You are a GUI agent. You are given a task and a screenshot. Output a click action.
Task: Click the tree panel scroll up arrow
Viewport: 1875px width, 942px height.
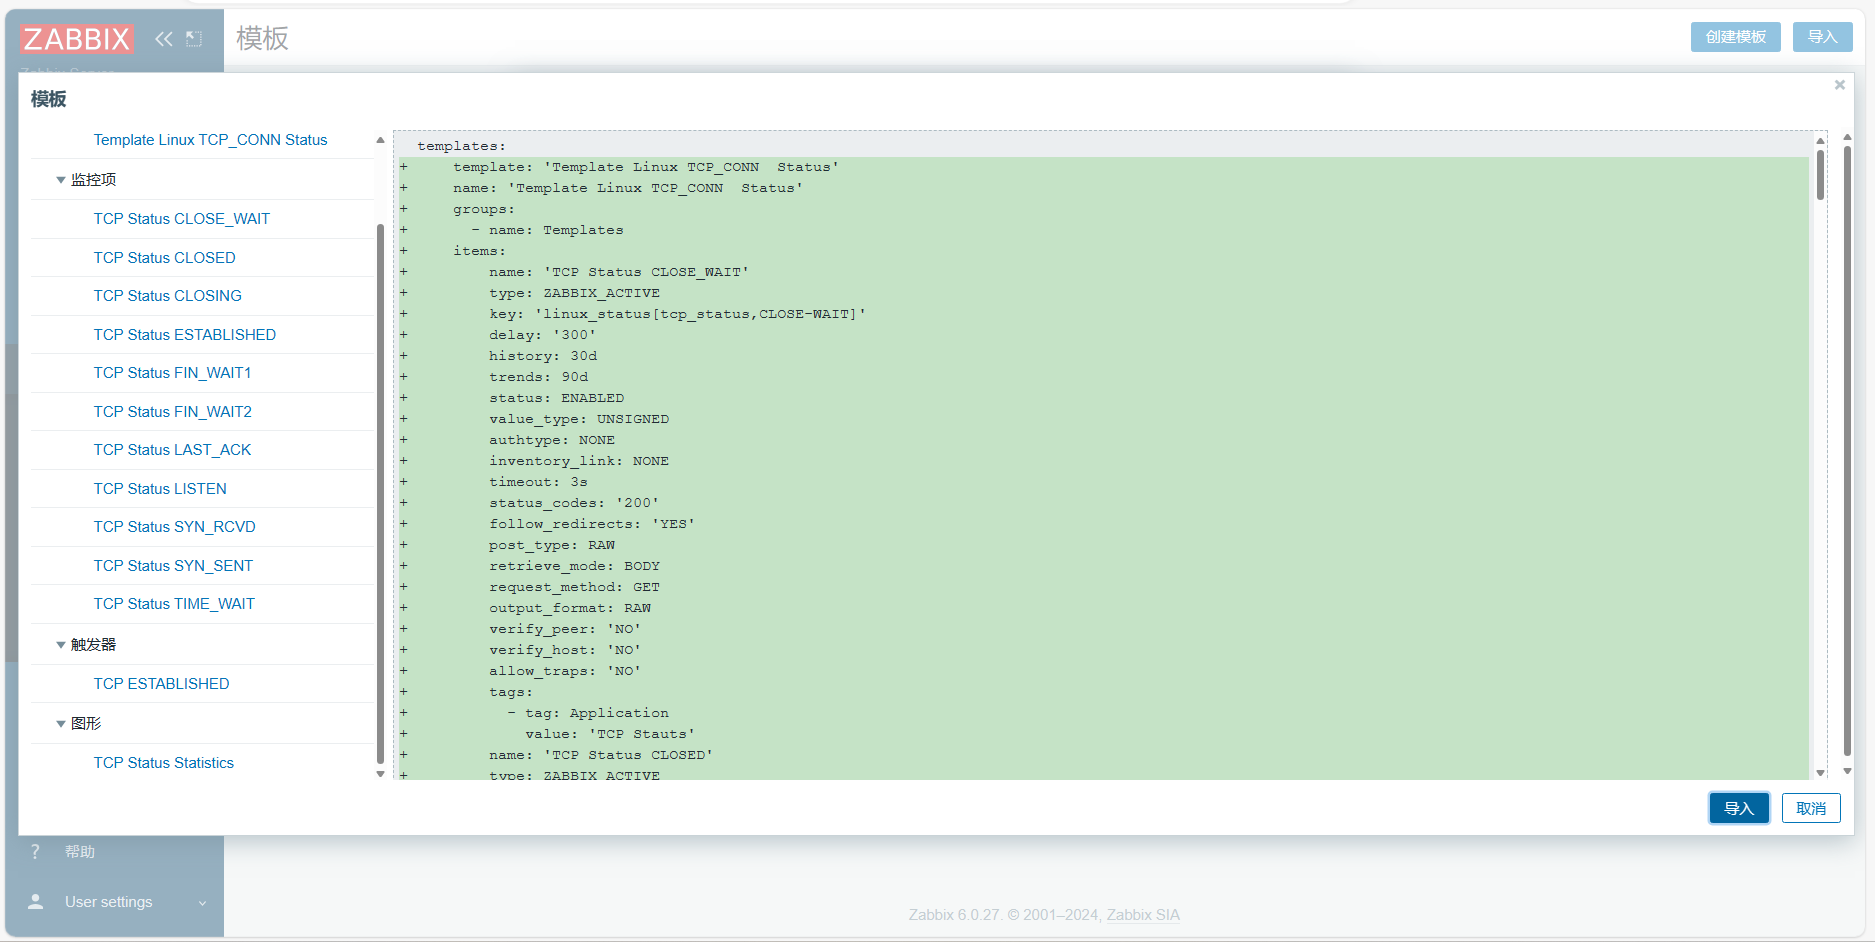click(x=380, y=140)
